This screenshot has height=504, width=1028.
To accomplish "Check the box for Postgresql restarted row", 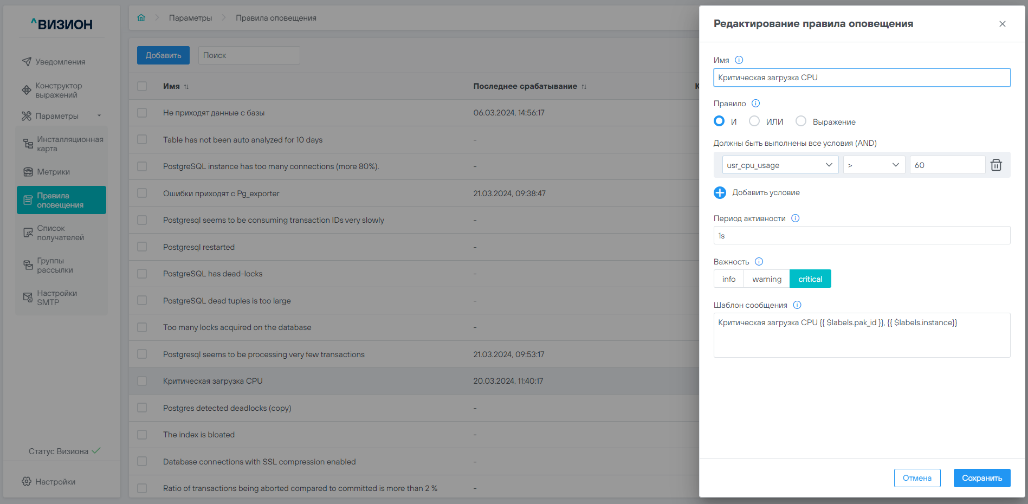I will [x=142, y=246].
